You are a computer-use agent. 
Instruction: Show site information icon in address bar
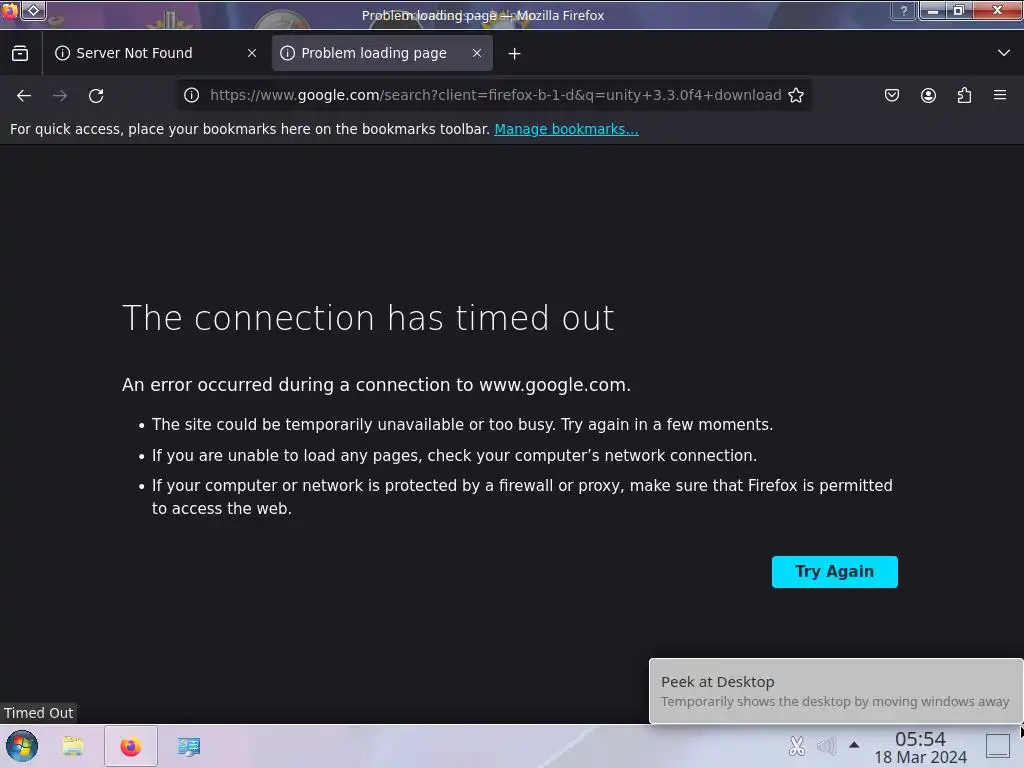(x=191, y=95)
